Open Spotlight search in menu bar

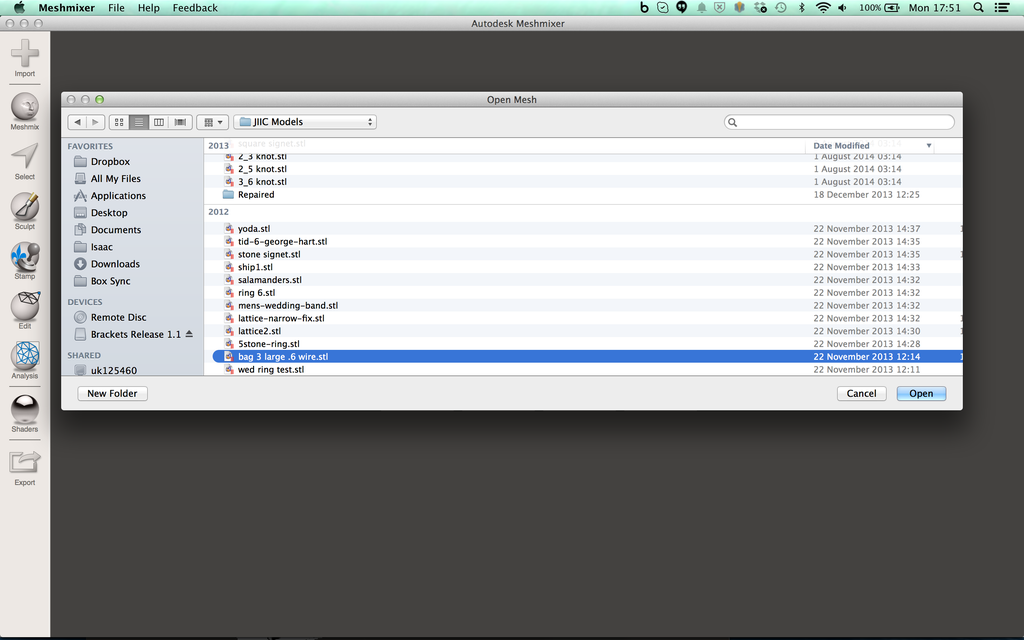pos(978,8)
